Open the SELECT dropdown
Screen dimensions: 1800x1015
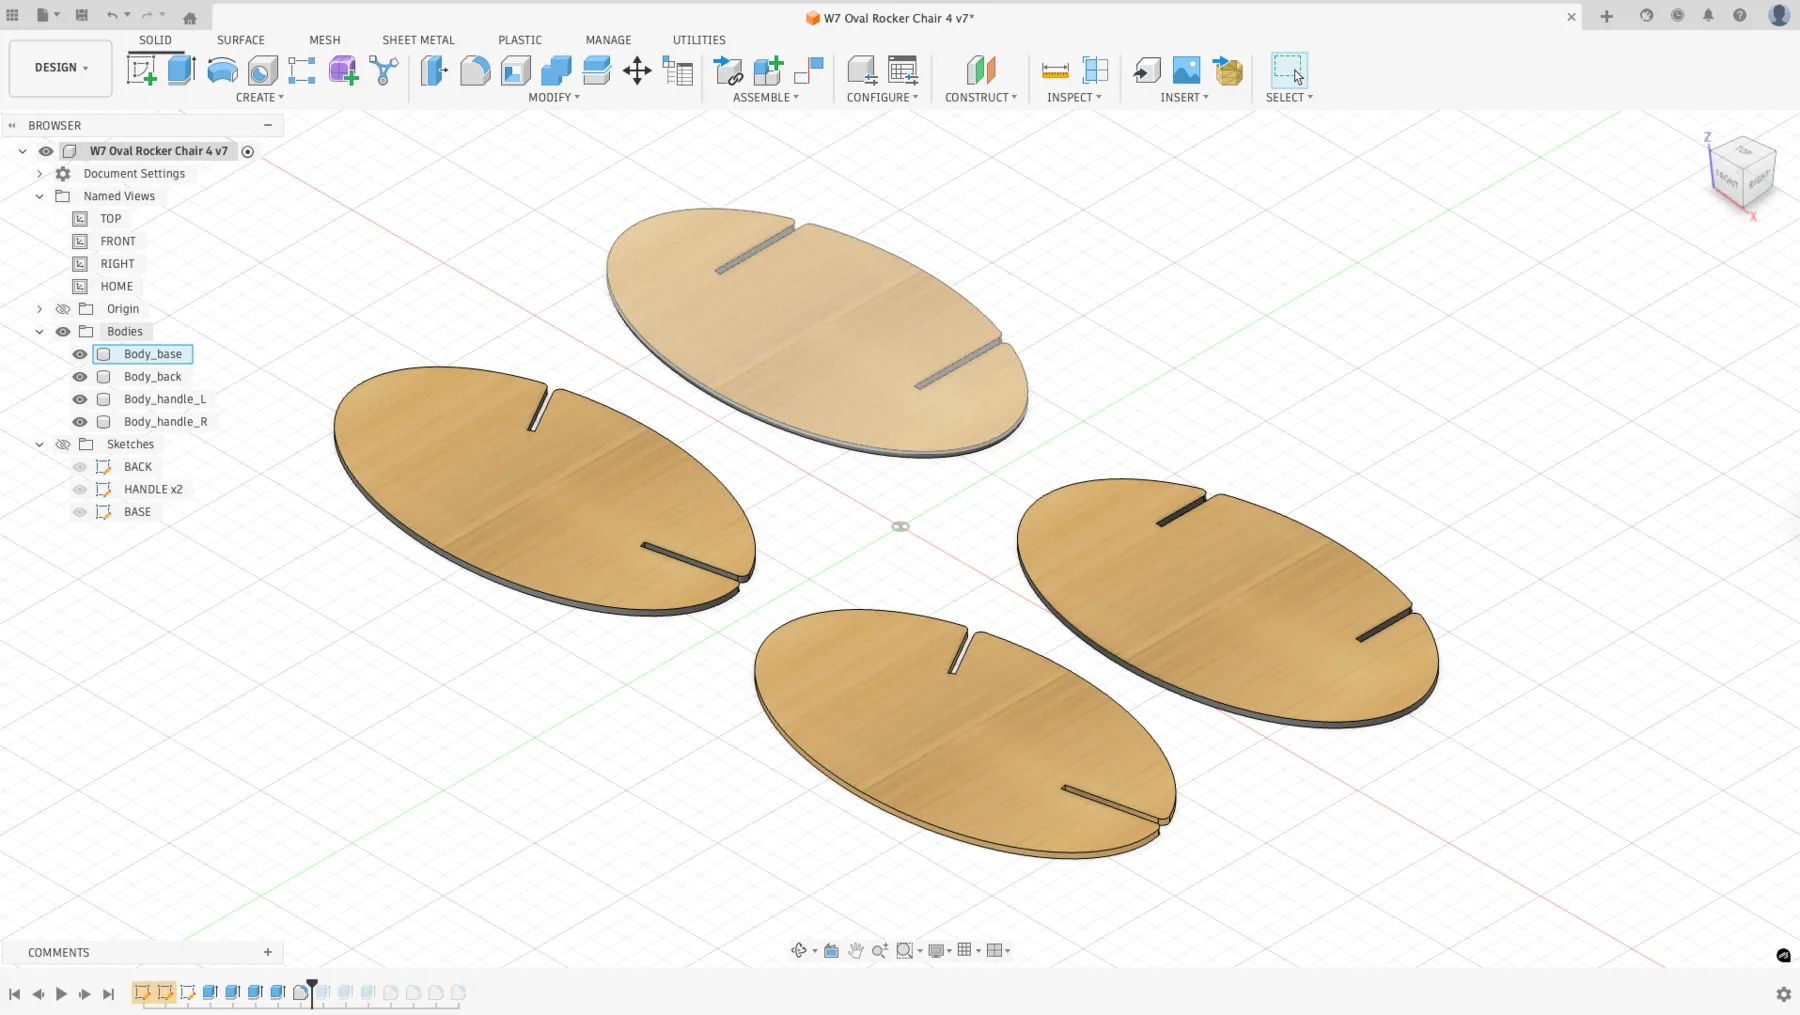click(x=1289, y=97)
